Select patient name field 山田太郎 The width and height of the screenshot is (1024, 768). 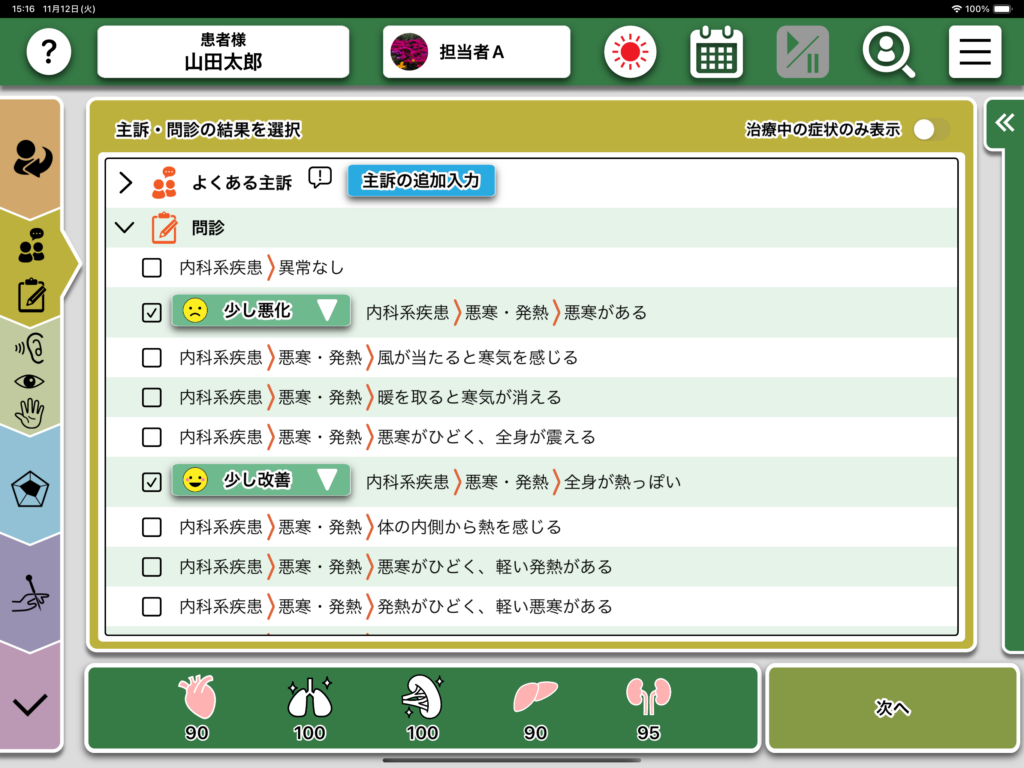tap(223, 52)
